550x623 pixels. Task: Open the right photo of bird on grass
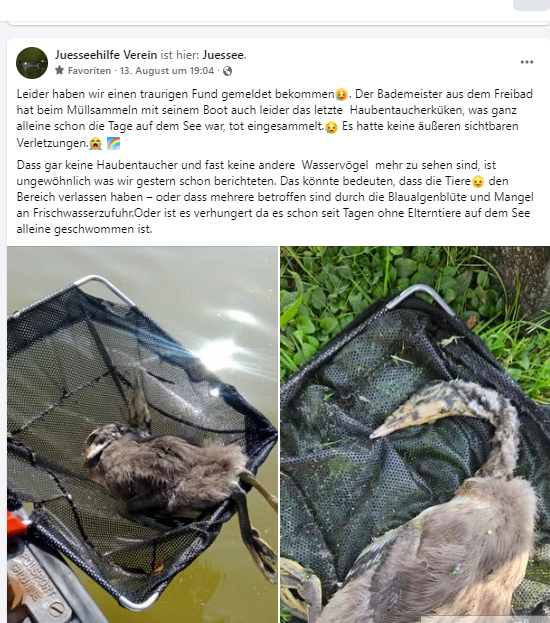click(x=415, y=434)
